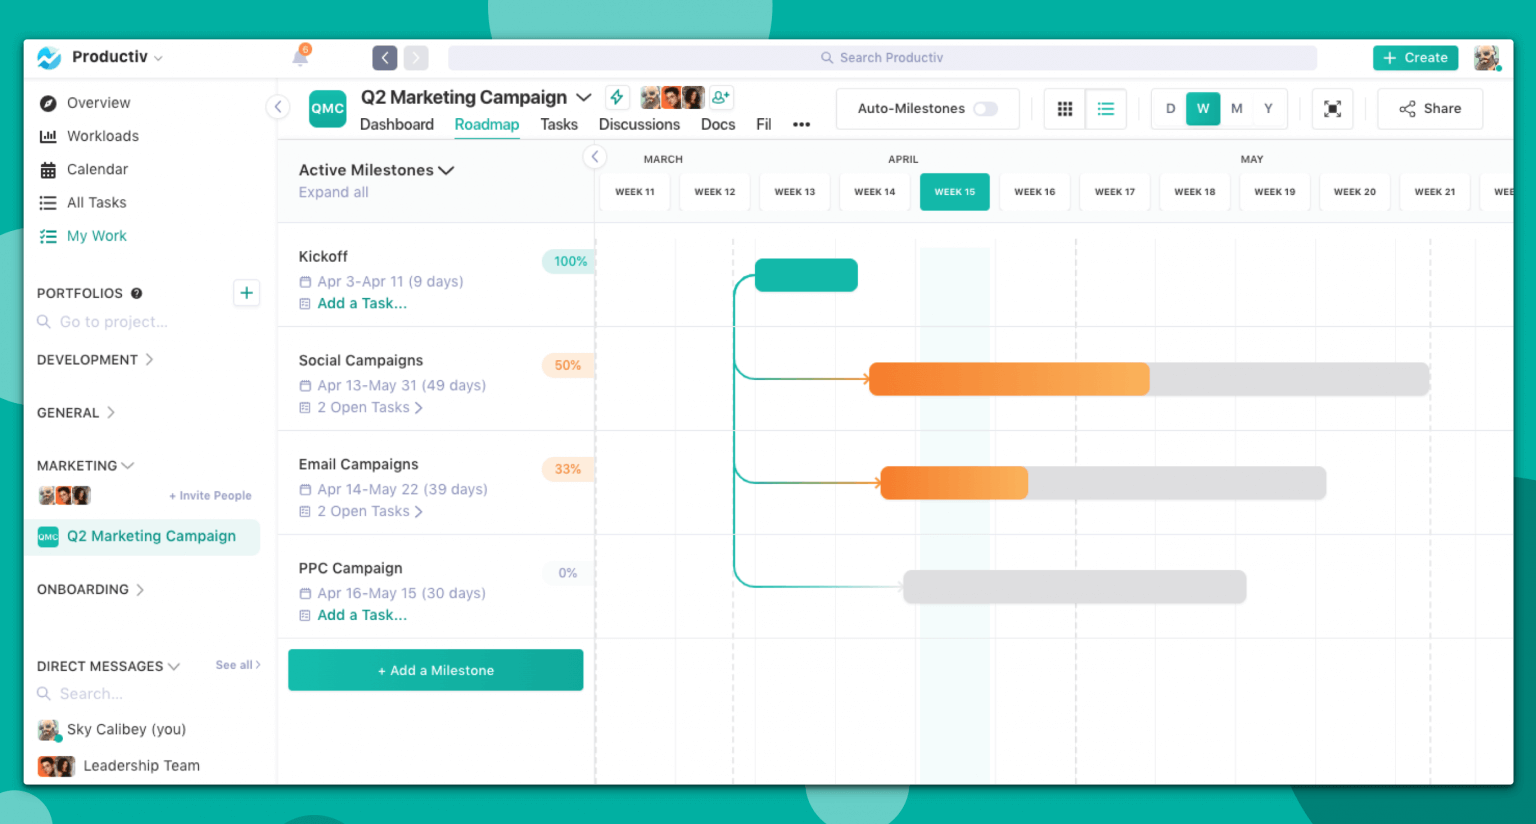Select the list view icon
1536x824 pixels.
(1106, 108)
